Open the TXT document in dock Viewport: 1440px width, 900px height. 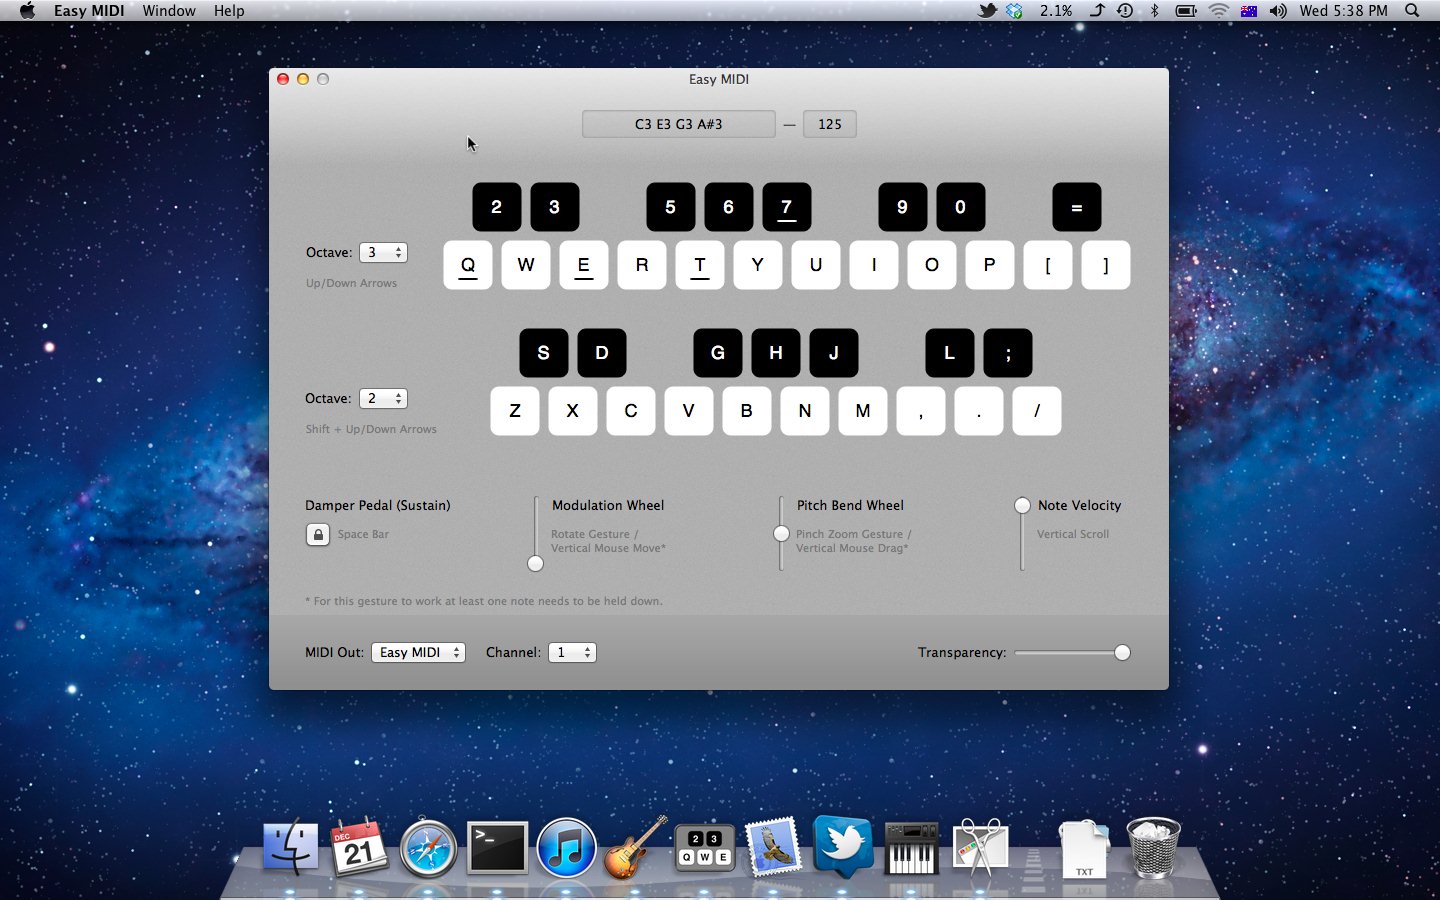click(1084, 850)
